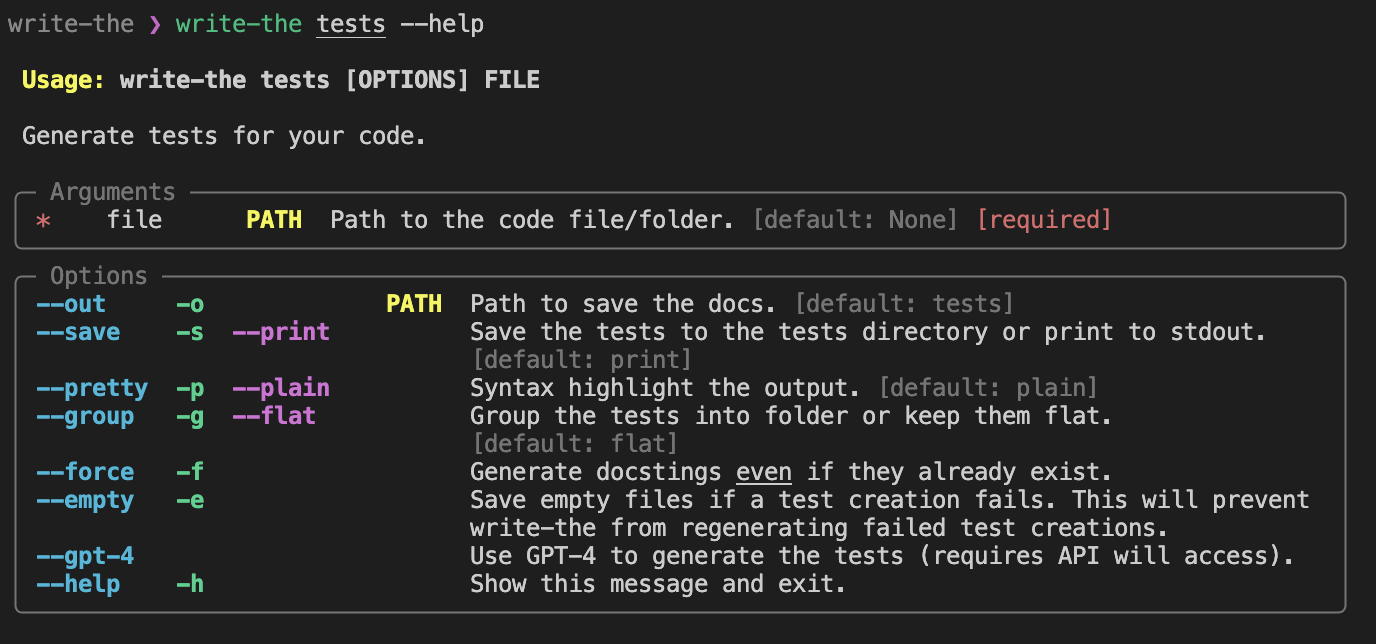Click the --group option flag
1376x644 pixels.
[x=84, y=416]
